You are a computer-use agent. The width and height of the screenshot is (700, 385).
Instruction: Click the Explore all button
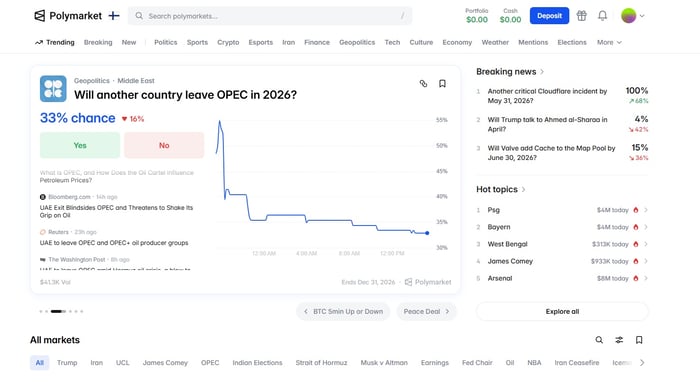point(562,311)
